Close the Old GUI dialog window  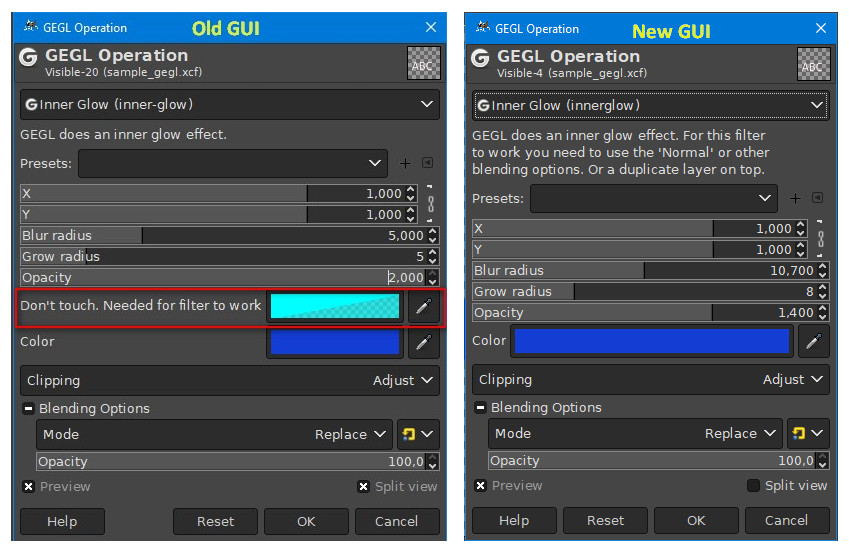pos(431,27)
